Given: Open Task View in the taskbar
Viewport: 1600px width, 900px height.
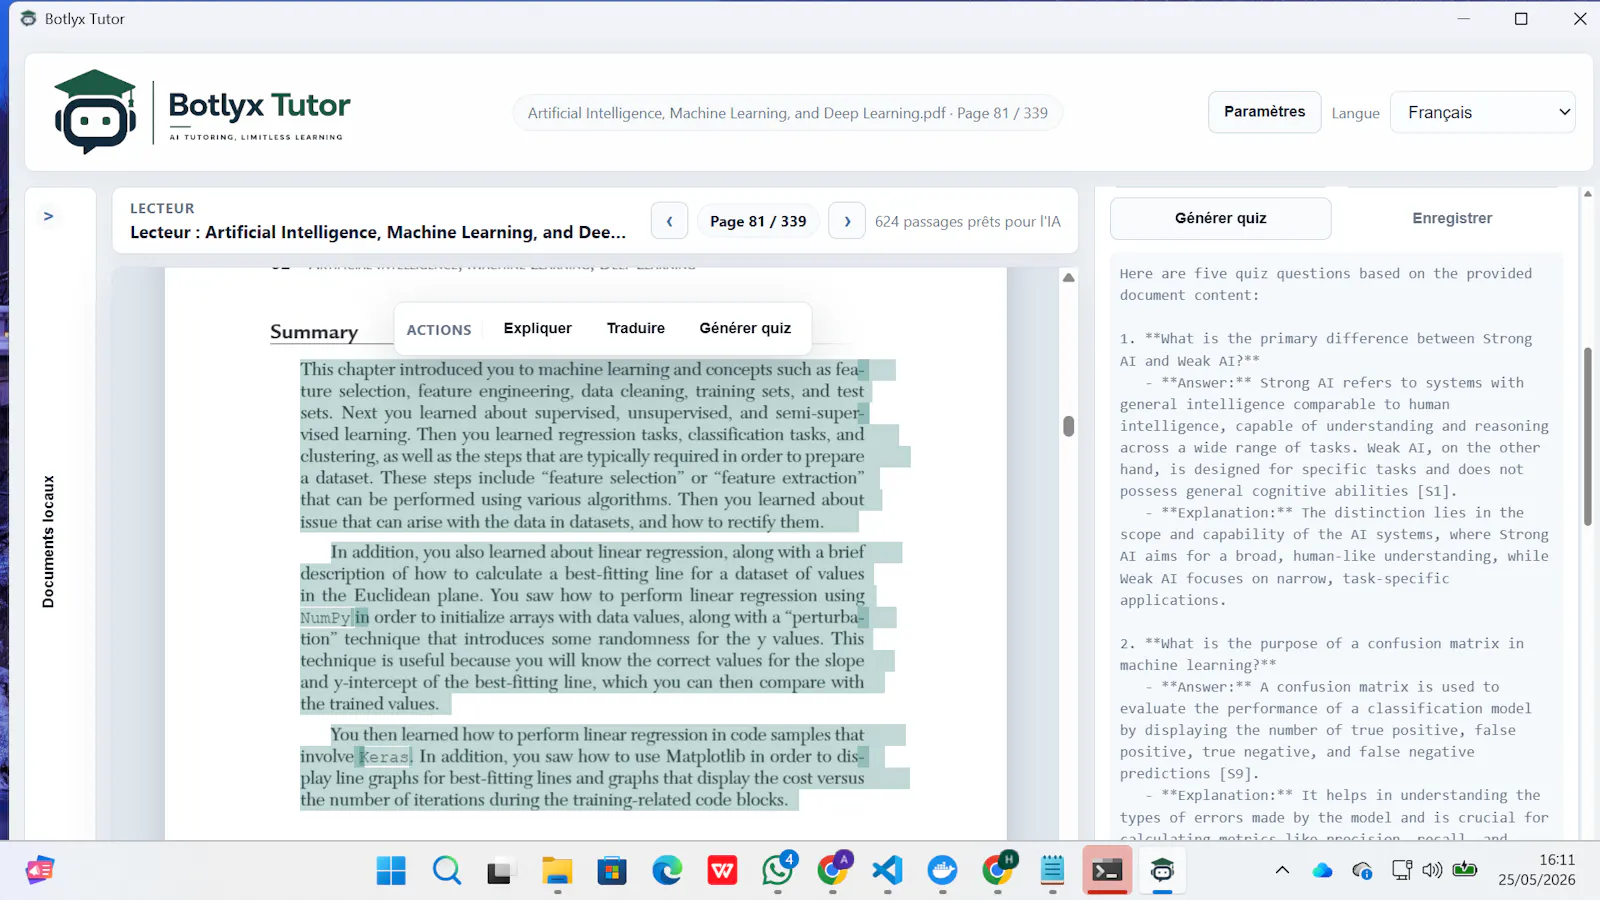Looking at the screenshot, I should [x=500, y=871].
